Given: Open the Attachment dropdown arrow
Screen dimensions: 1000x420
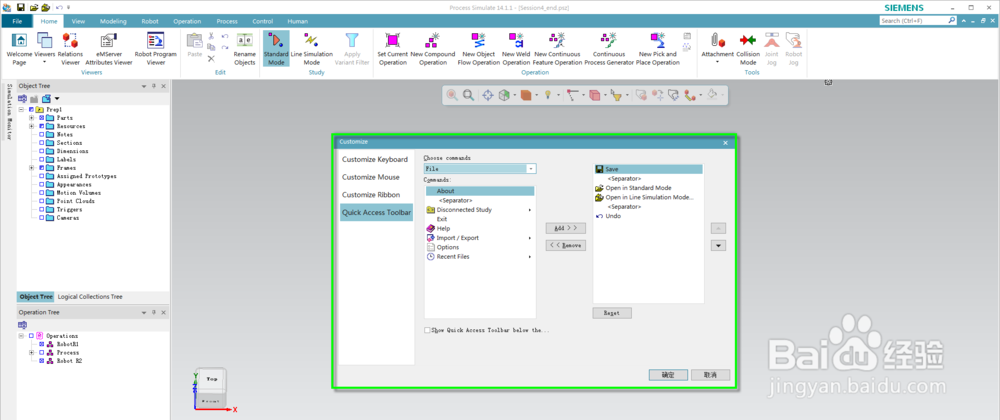Looking at the screenshot, I should click(717, 62).
